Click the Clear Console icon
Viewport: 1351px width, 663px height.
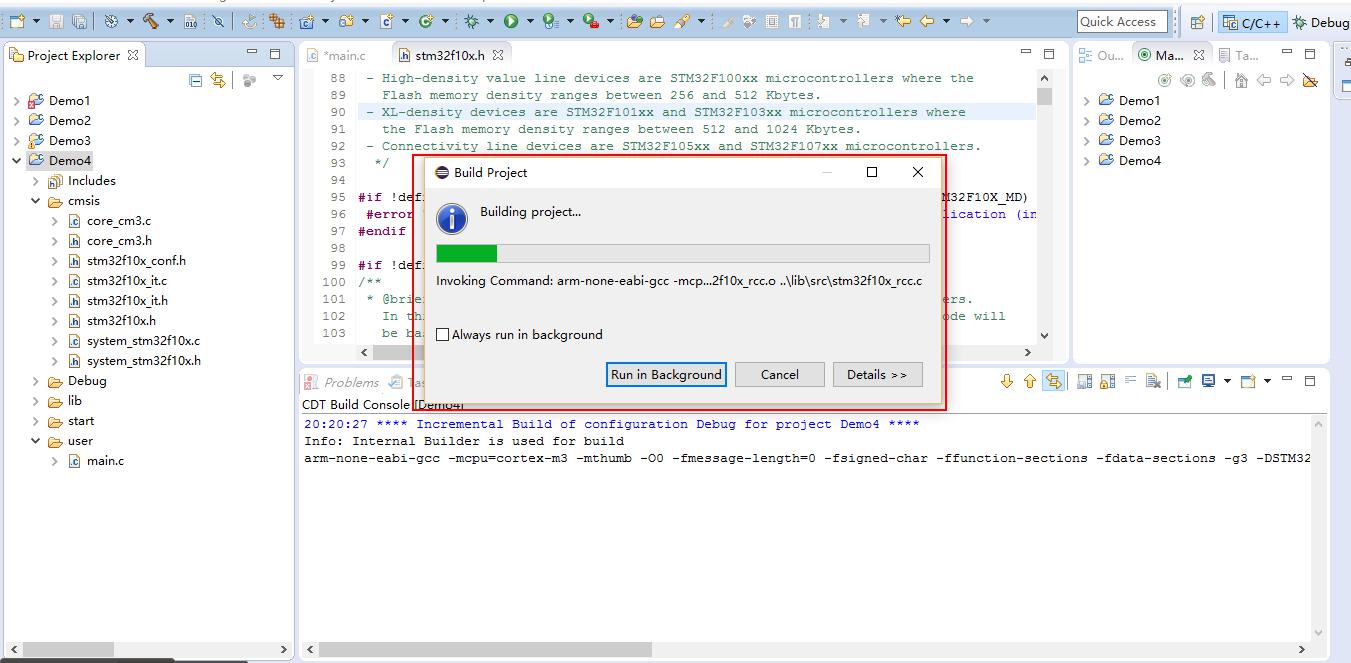tap(1153, 381)
